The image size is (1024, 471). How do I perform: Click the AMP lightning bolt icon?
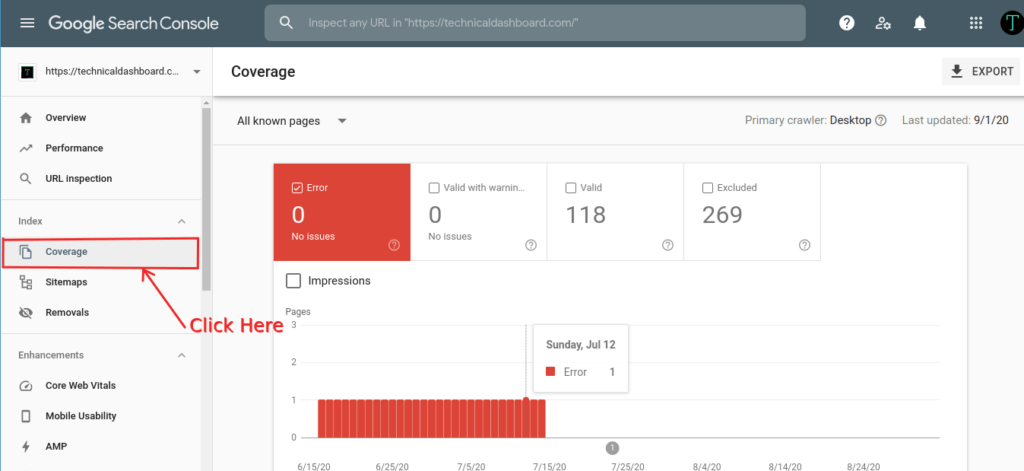point(26,446)
